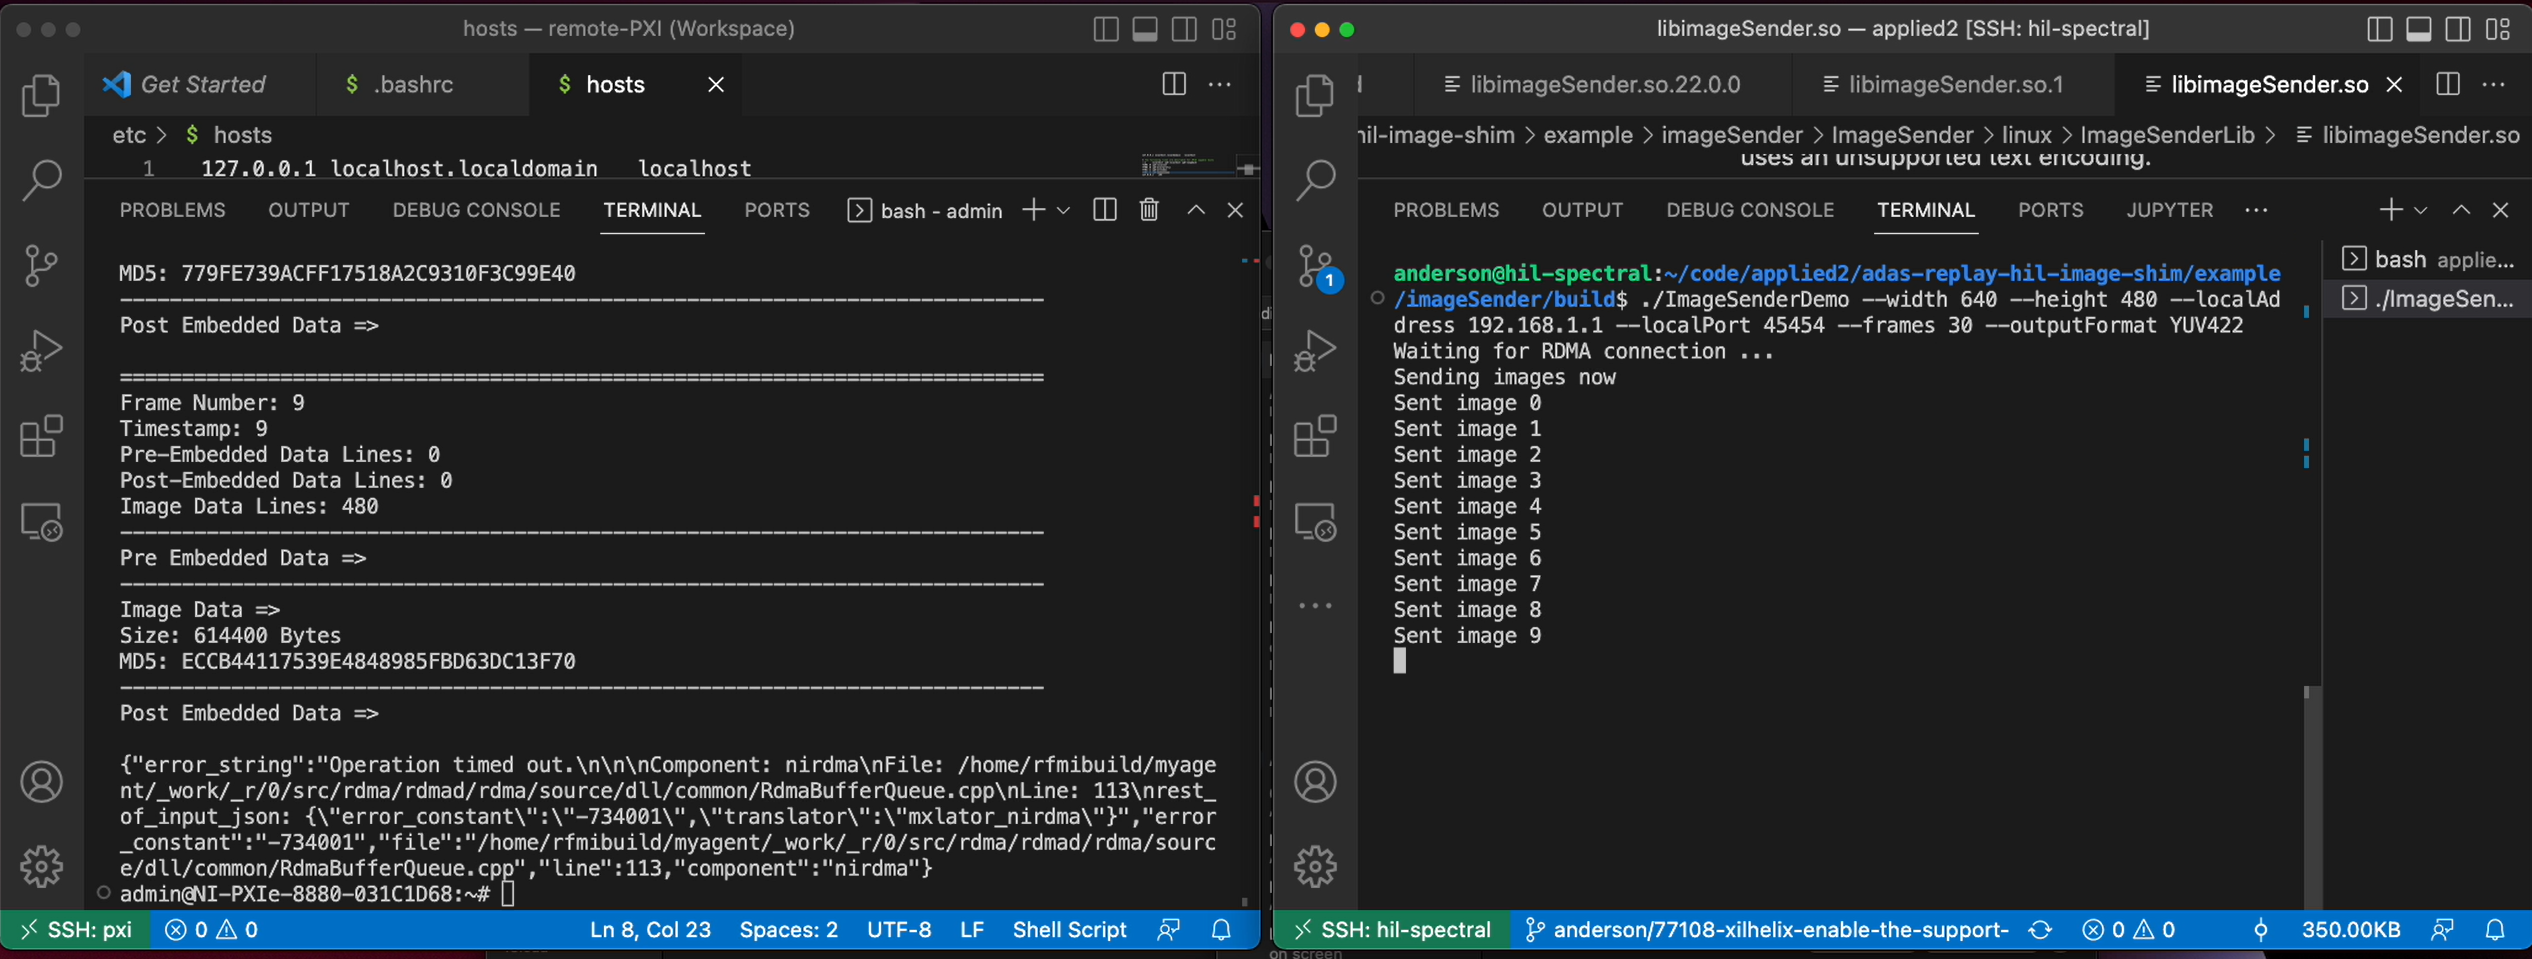This screenshot has height=959, width=2532.
Task: Open the Remote Explorer sidebar icon
Action: [41, 520]
